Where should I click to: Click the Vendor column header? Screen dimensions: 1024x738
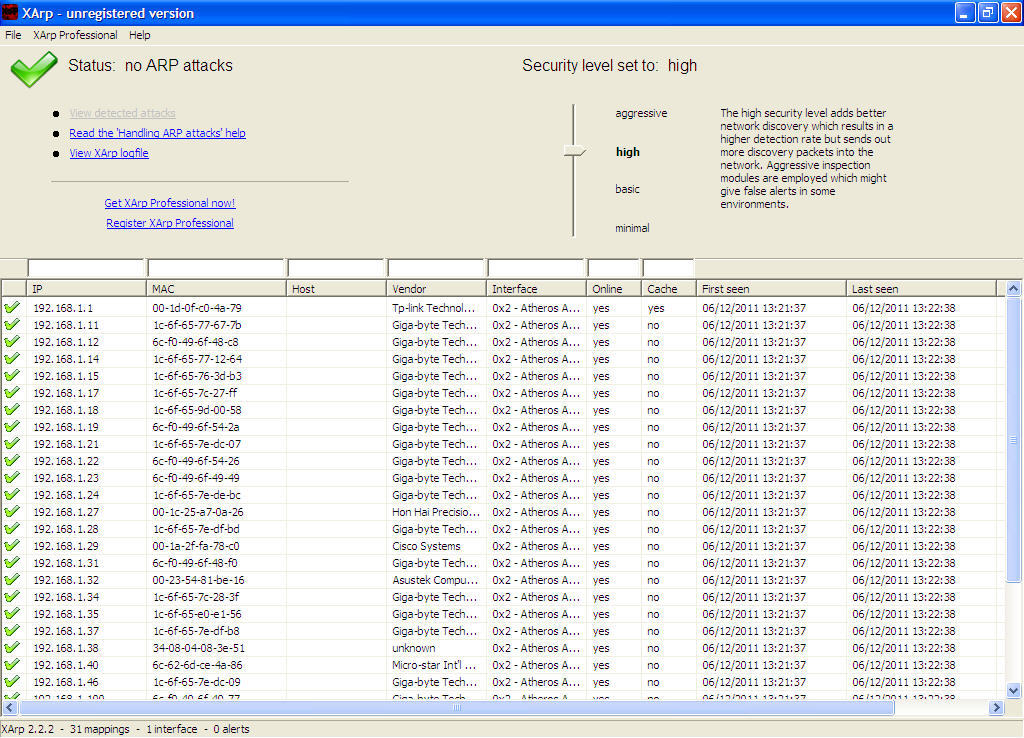[x=436, y=289]
